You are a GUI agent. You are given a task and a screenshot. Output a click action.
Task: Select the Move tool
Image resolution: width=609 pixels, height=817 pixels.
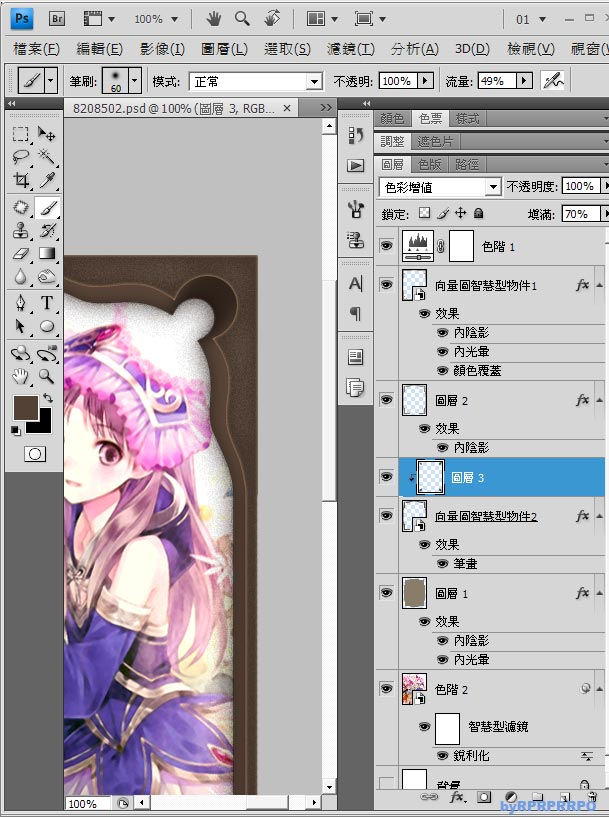pyautogui.click(x=47, y=134)
